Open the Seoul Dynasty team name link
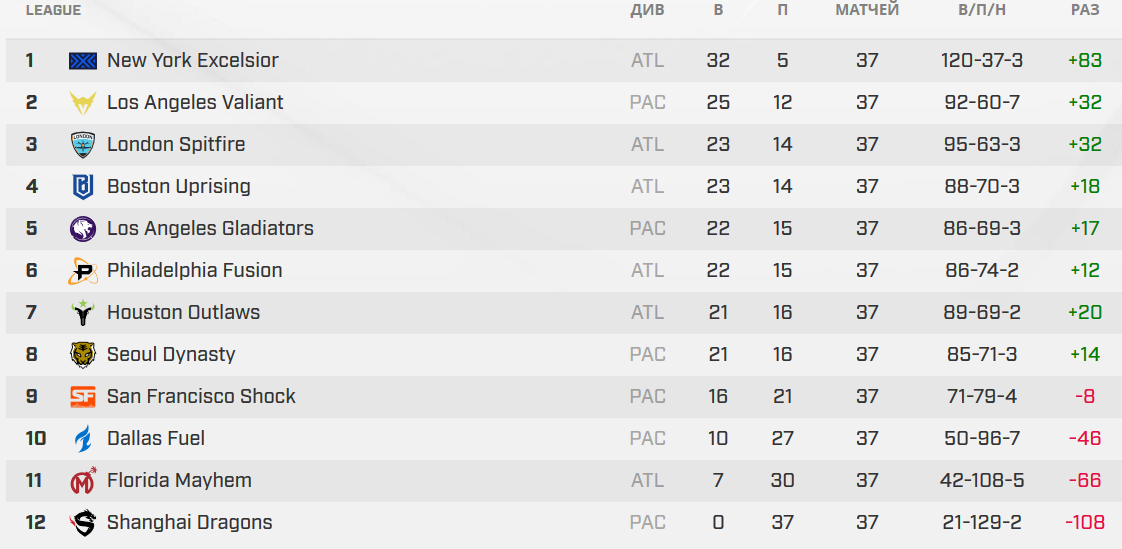1122x549 pixels. click(x=171, y=355)
